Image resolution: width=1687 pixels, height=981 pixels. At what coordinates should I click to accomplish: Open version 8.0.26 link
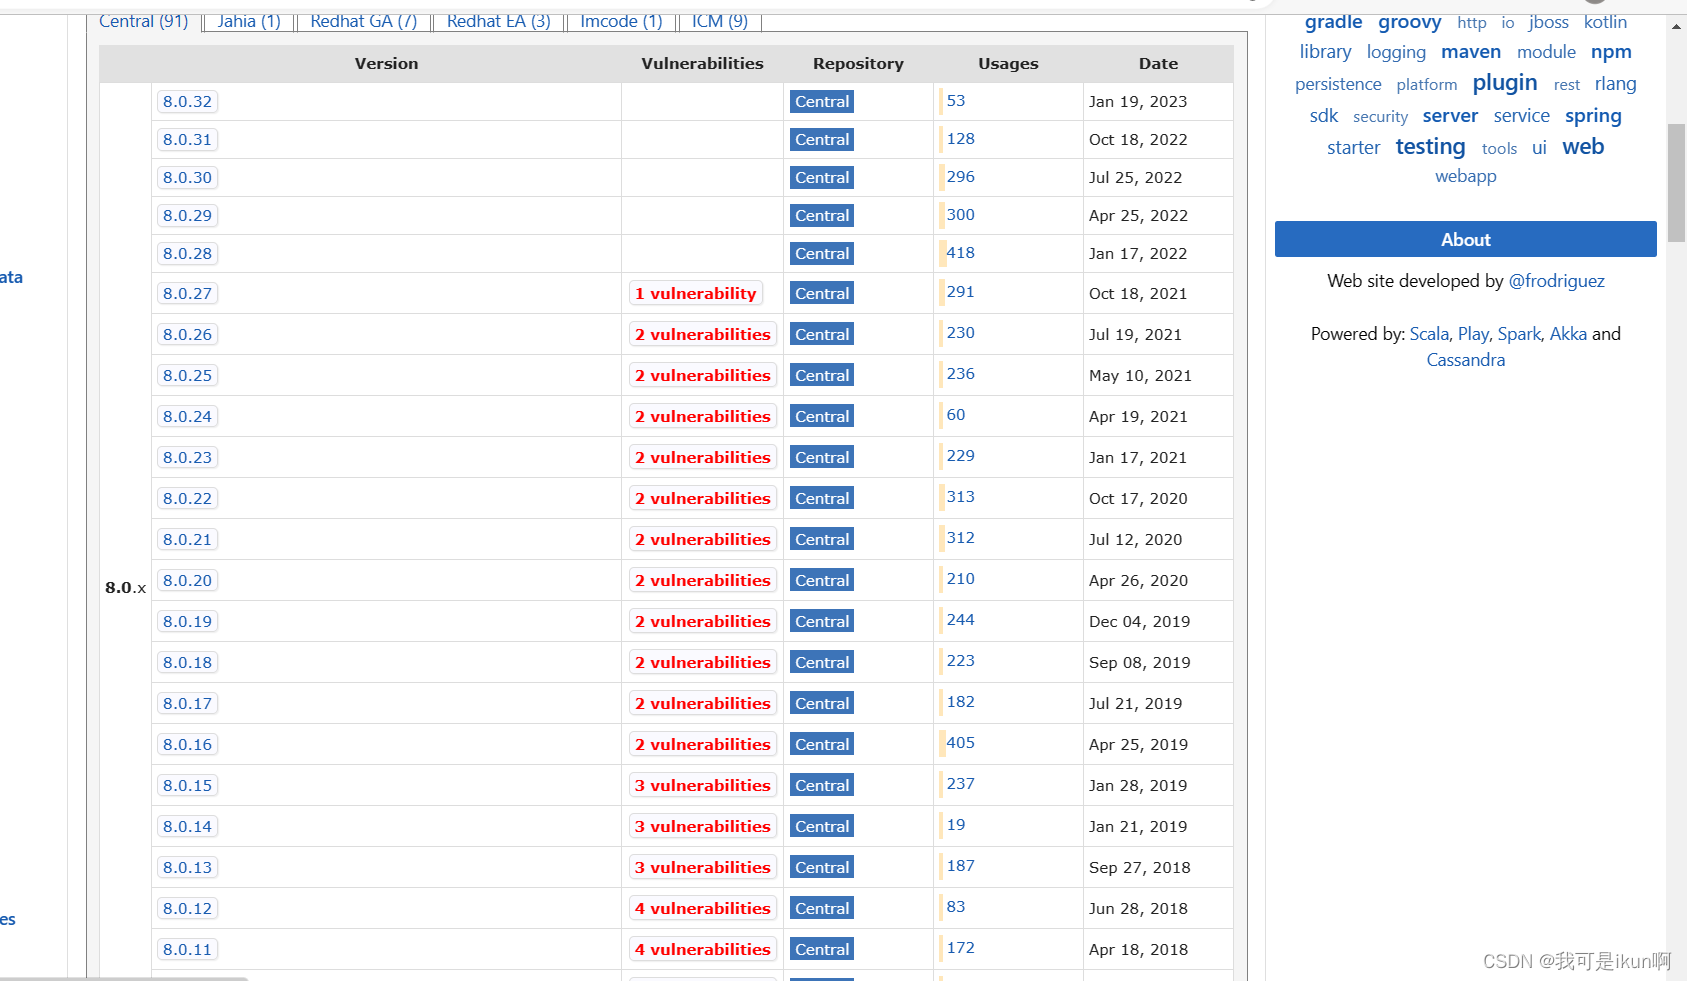[187, 334]
